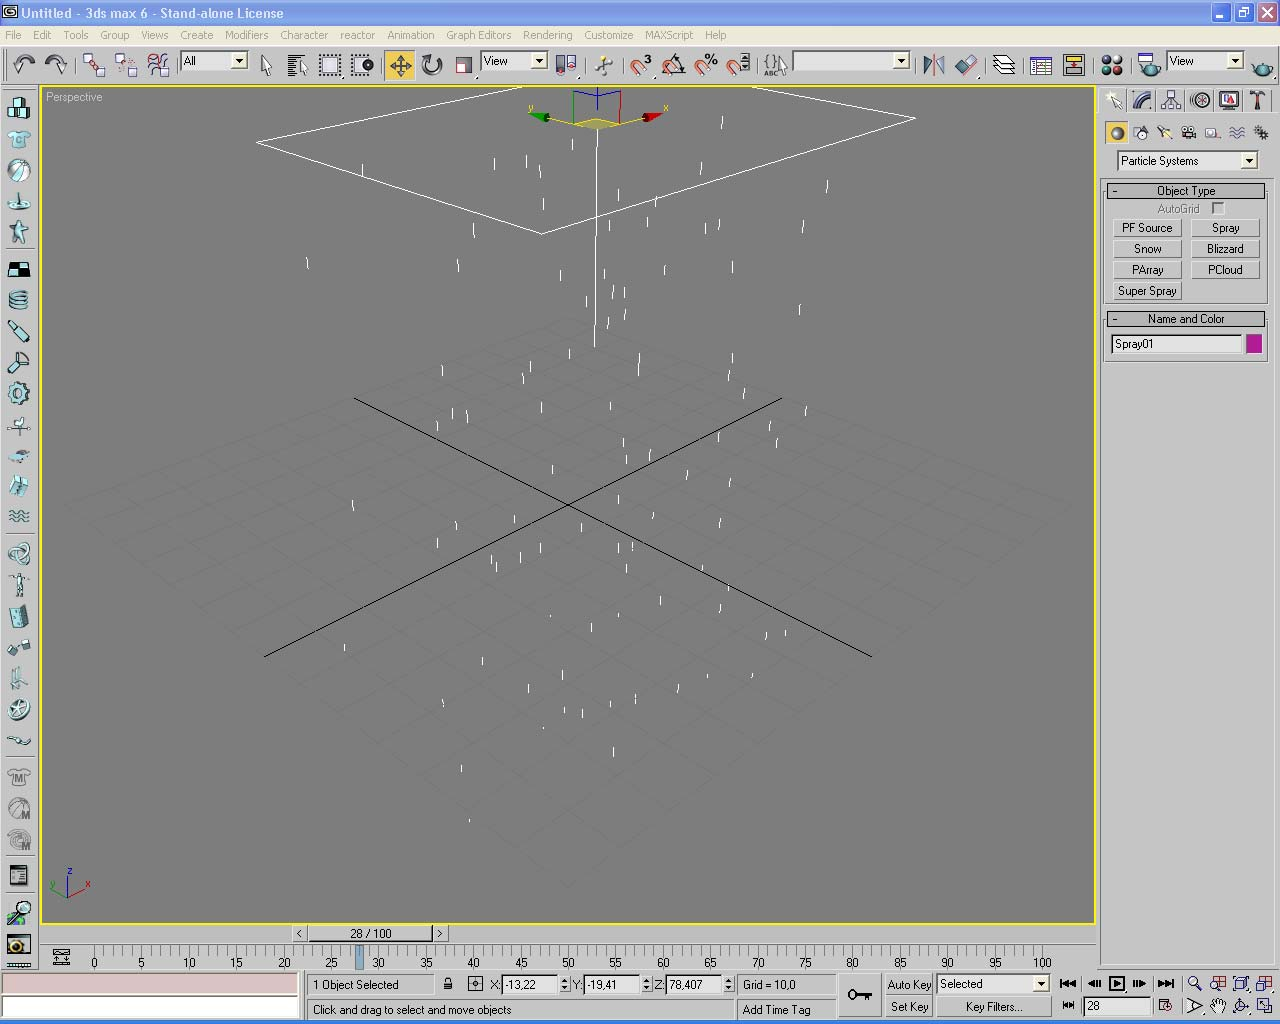Click the Zoom magnifier viewport tool

pyautogui.click(x=1194, y=984)
